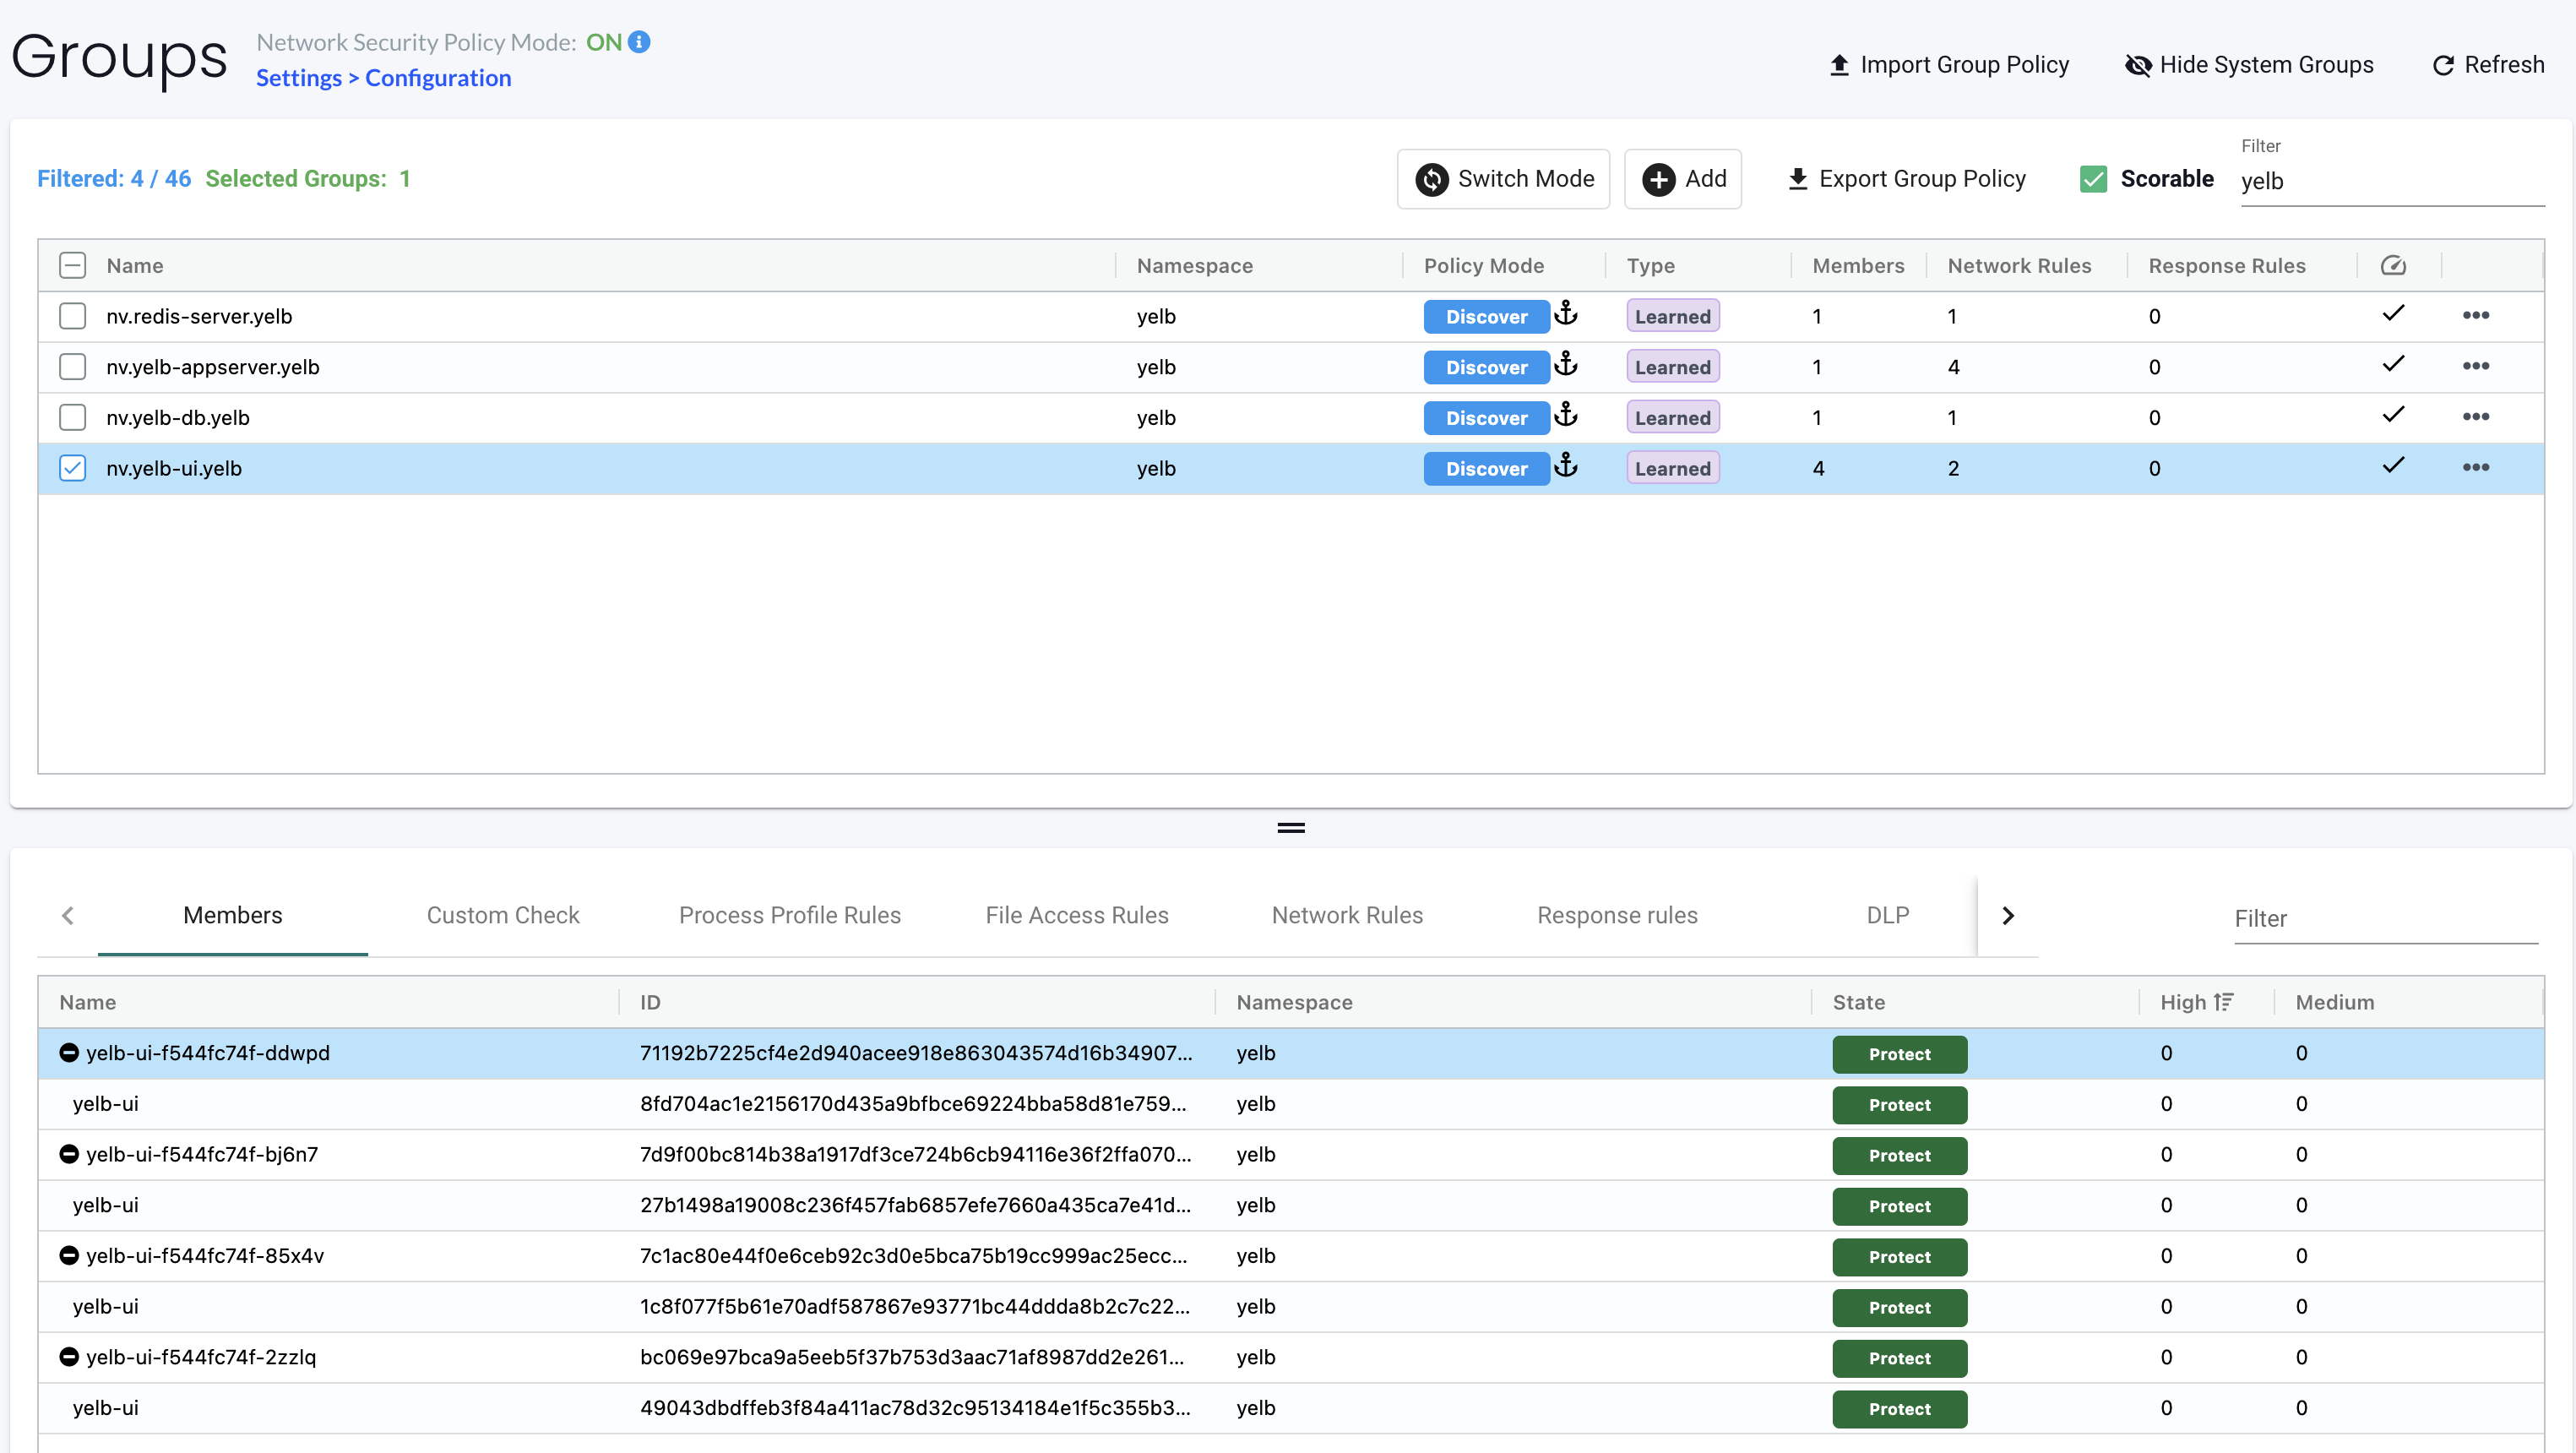Toggle the Scorable checkbox
The height and width of the screenshot is (1453, 2576).
2093,179
